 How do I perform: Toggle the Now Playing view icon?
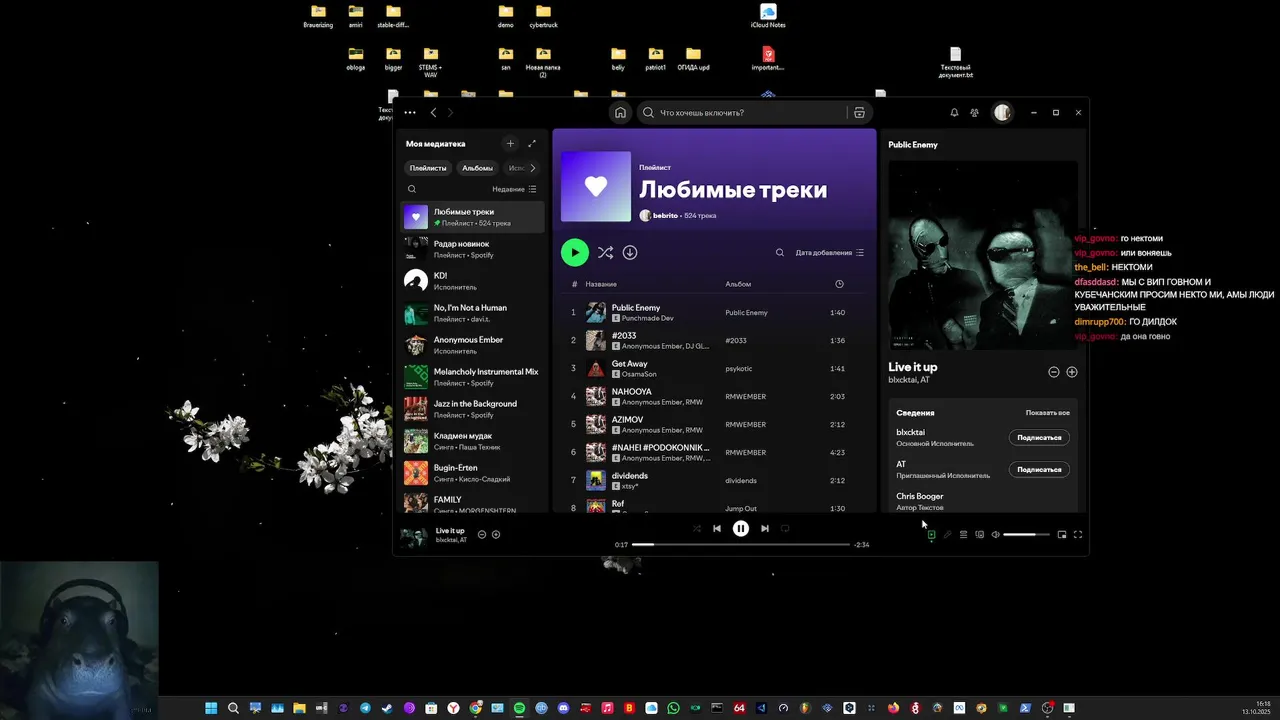(931, 535)
